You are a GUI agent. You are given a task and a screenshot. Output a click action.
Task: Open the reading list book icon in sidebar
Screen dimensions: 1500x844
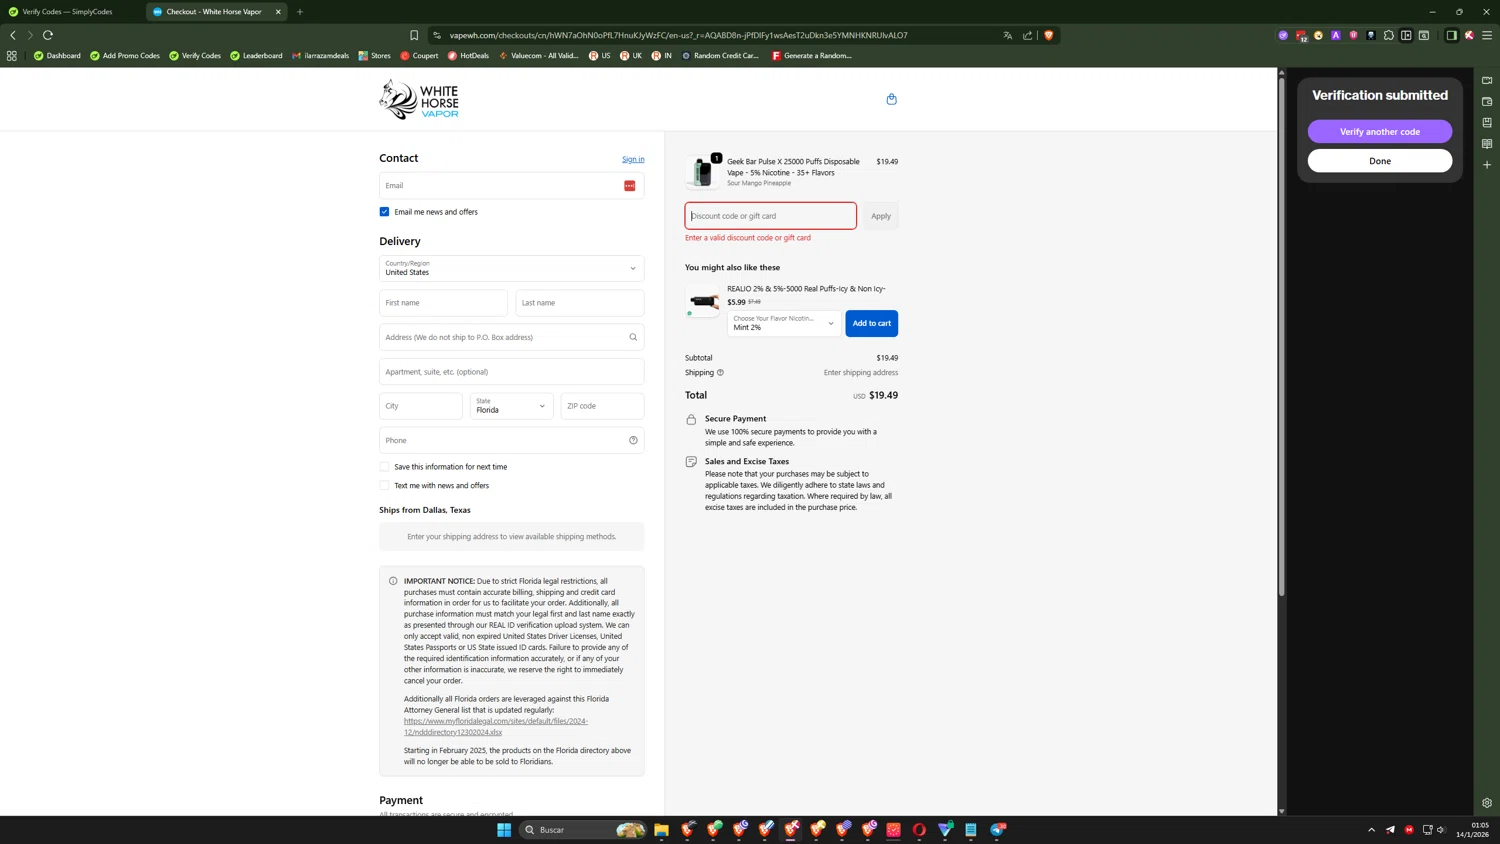(x=1487, y=144)
